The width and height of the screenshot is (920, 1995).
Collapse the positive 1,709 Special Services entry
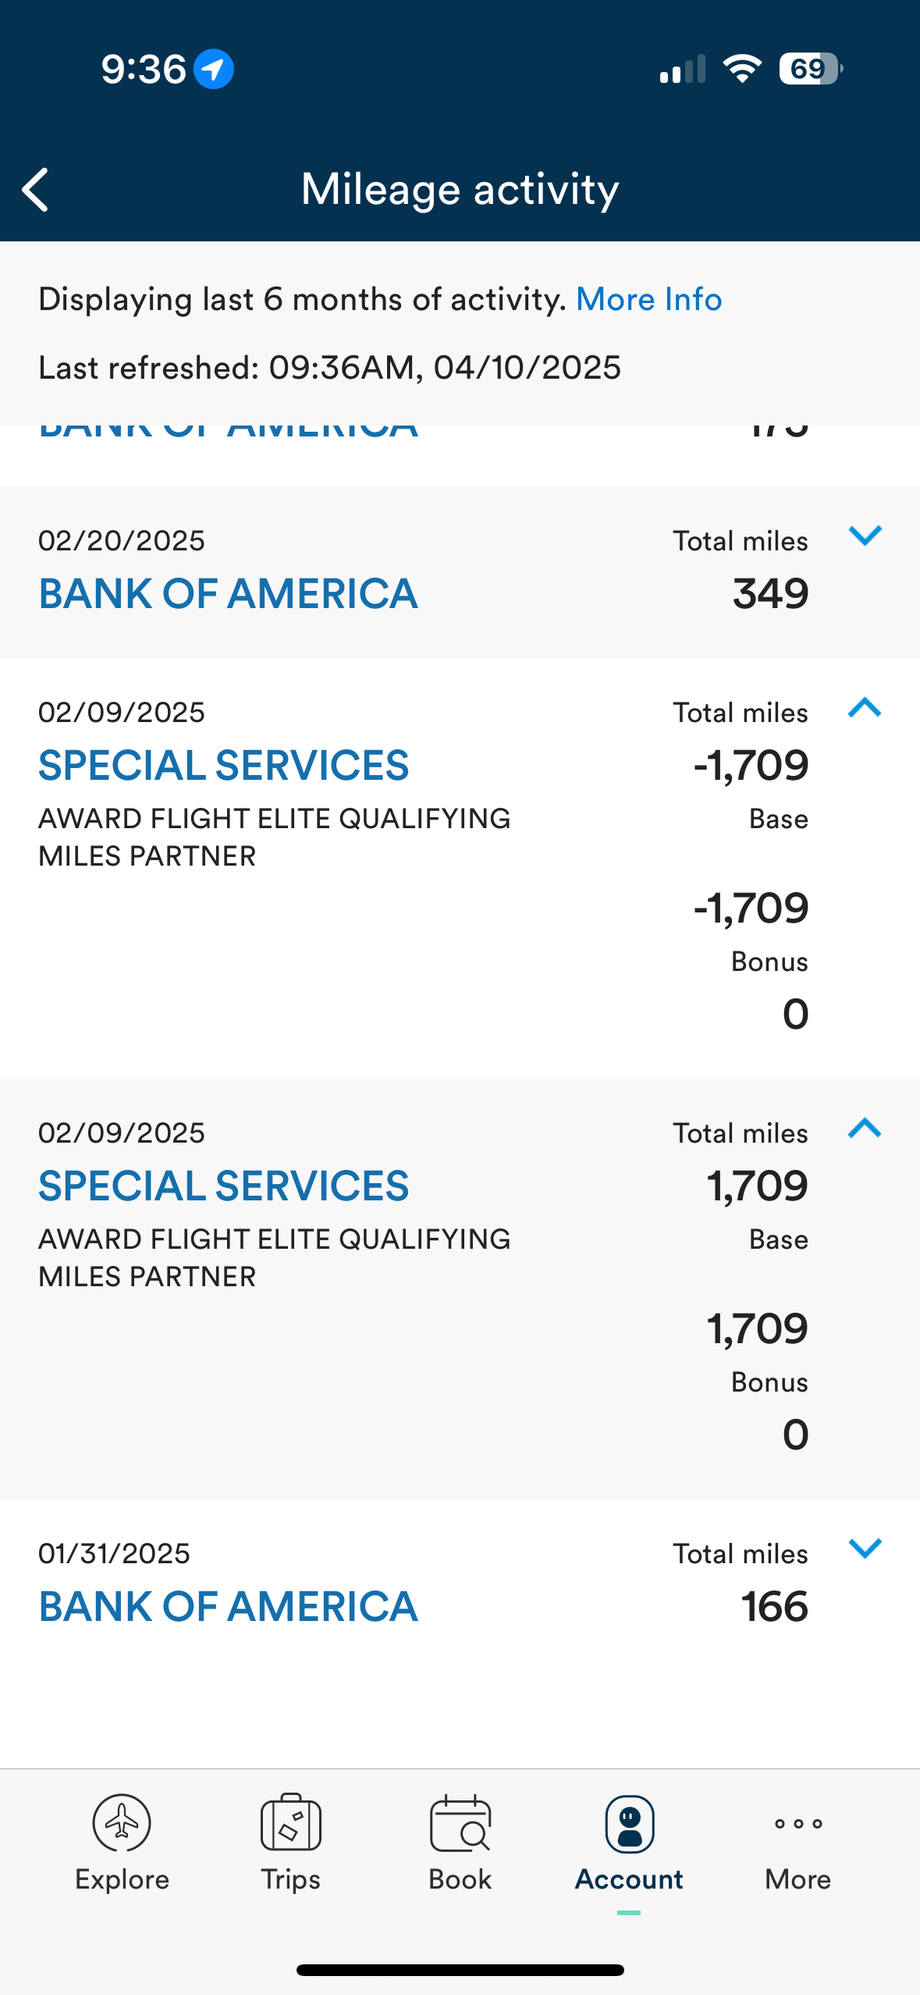click(865, 1129)
